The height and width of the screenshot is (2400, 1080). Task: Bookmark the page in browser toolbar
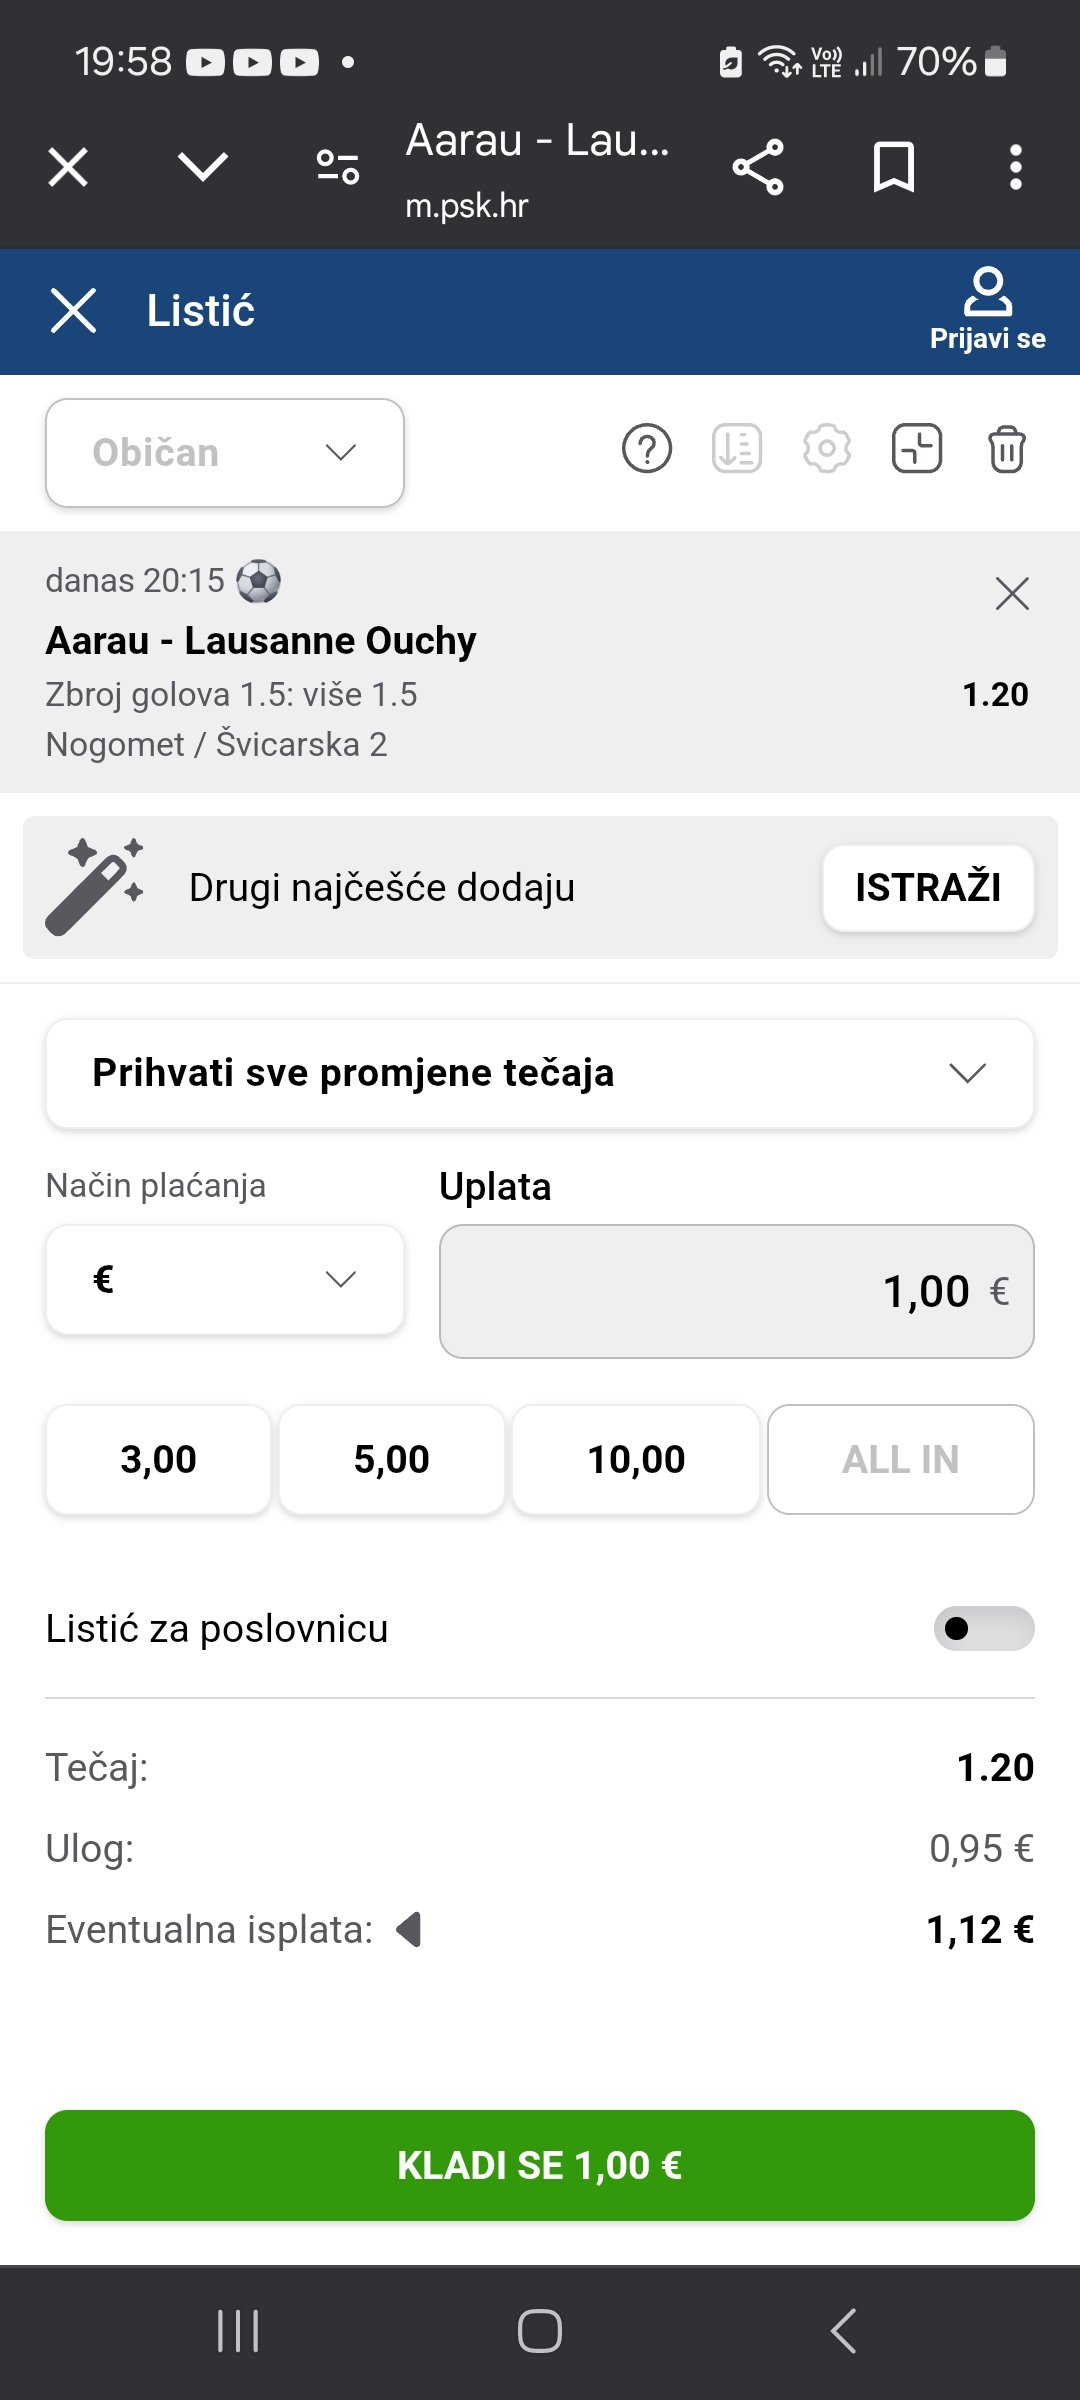pos(893,167)
